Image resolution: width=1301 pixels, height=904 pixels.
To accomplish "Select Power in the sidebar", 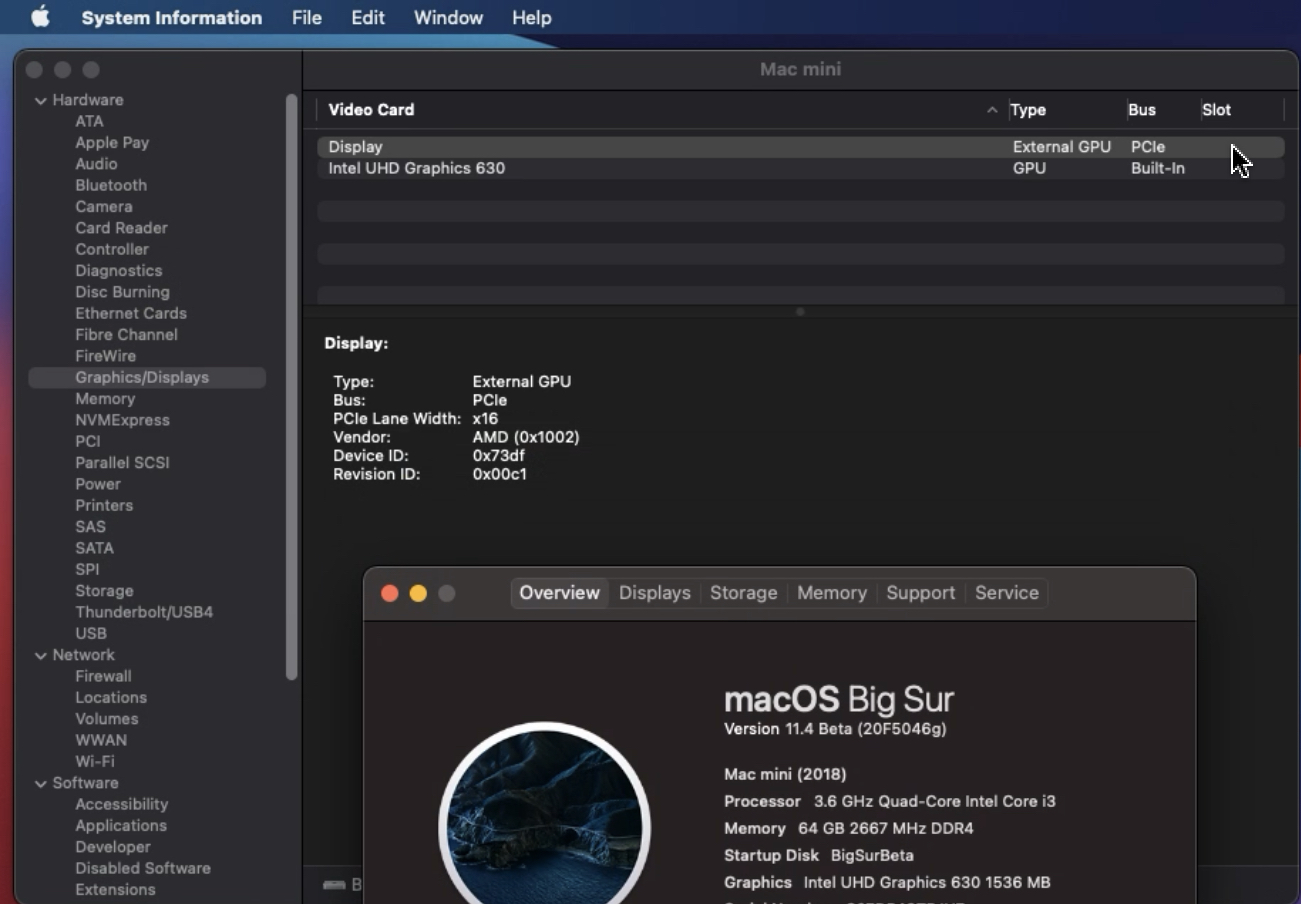I will pyautogui.click(x=98, y=484).
